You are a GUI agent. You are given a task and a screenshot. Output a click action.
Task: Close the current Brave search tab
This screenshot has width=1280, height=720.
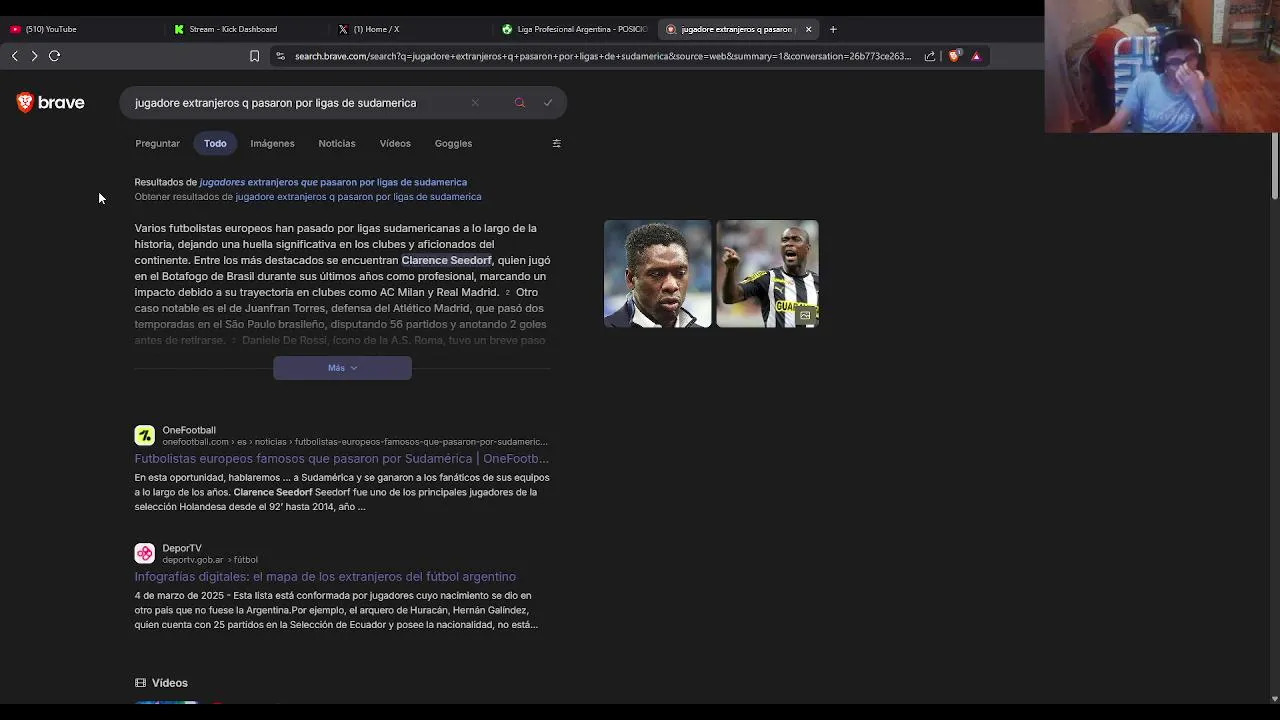coord(808,29)
